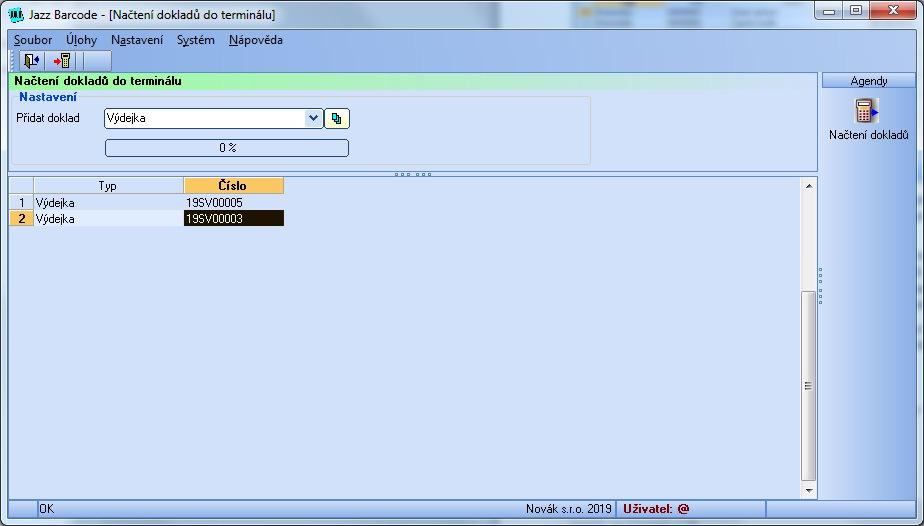Click the vertical scrollbar thumb
The height and width of the screenshot is (526, 924).
coord(808,386)
